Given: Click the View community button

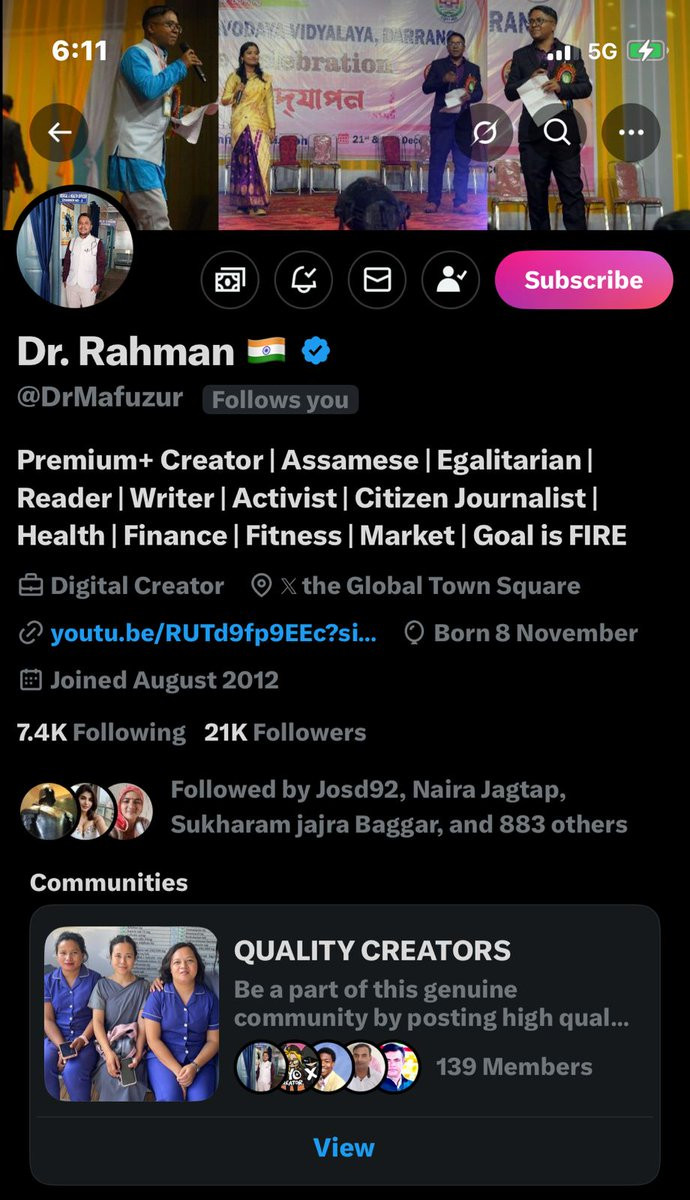Looking at the screenshot, I should 344,1147.
